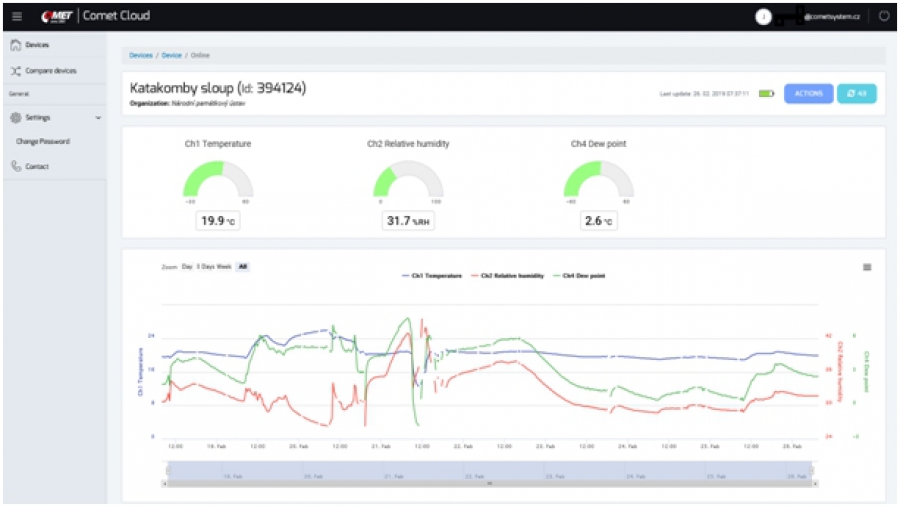Click the All refresh button
Viewport: 900px width, 507px height.
857,93
